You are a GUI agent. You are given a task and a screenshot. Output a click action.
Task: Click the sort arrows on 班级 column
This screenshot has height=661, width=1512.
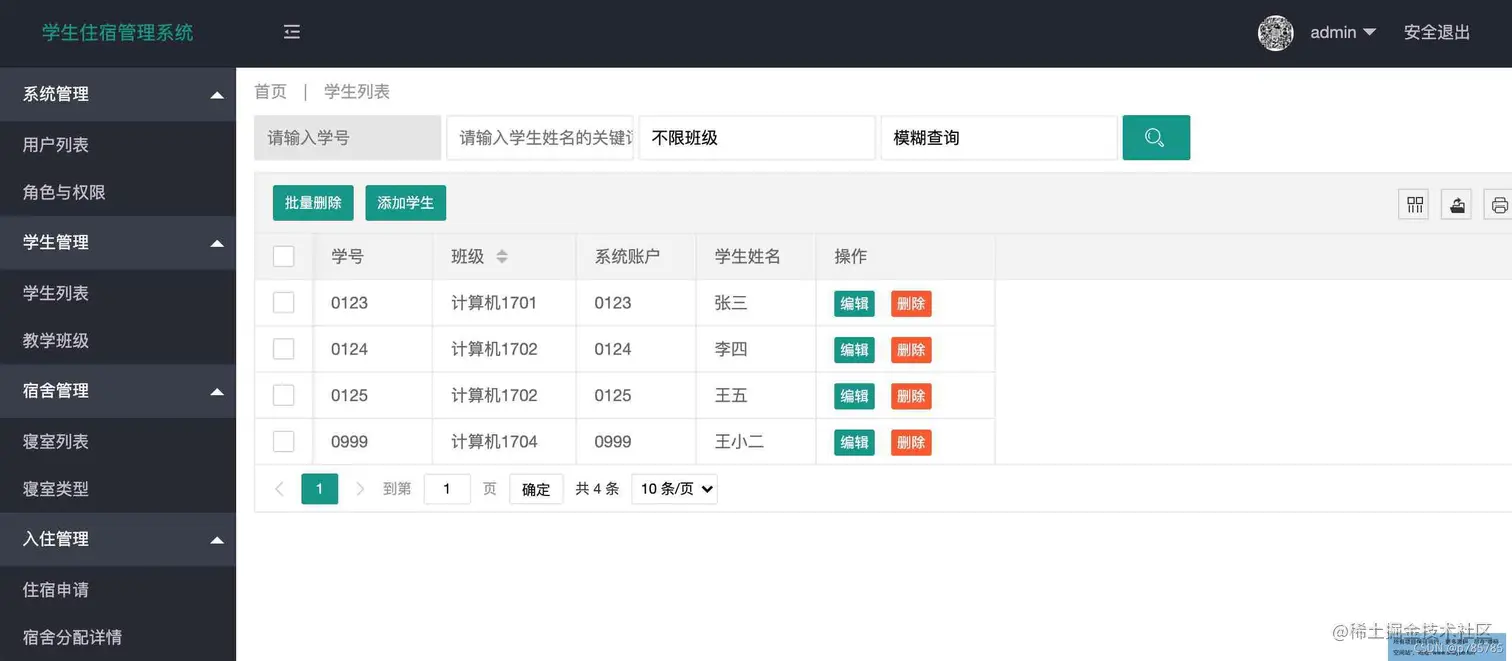coord(500,256)
